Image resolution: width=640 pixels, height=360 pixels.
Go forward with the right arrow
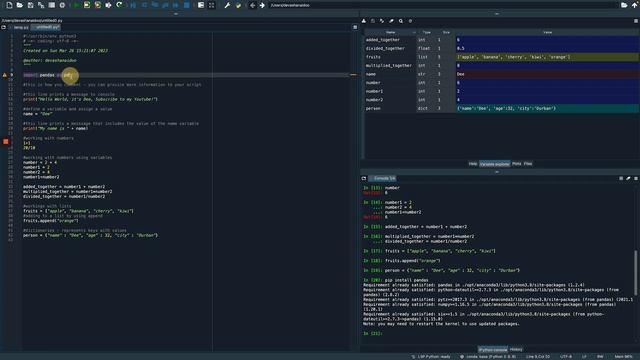262,5
